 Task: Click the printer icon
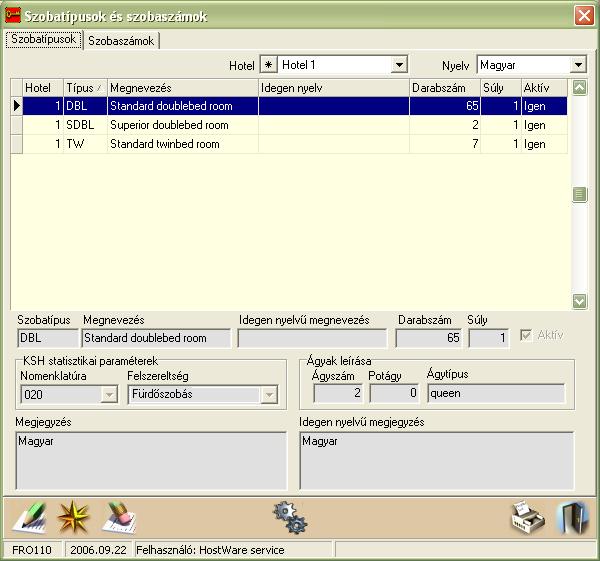(x=528, y=518)
